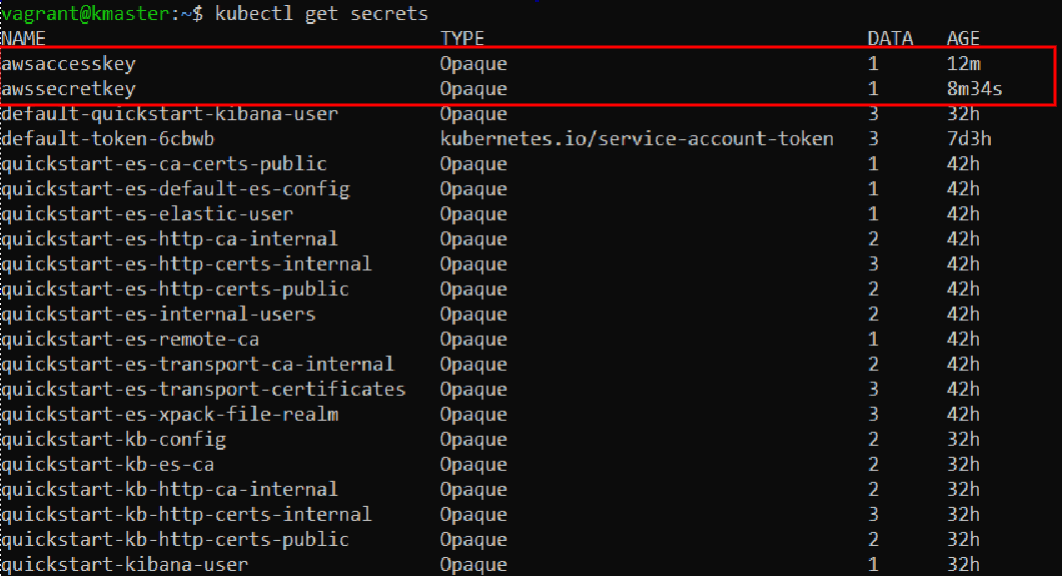
Task: Click the awsaccesskey secret name
Action: [x=68, y=64]
